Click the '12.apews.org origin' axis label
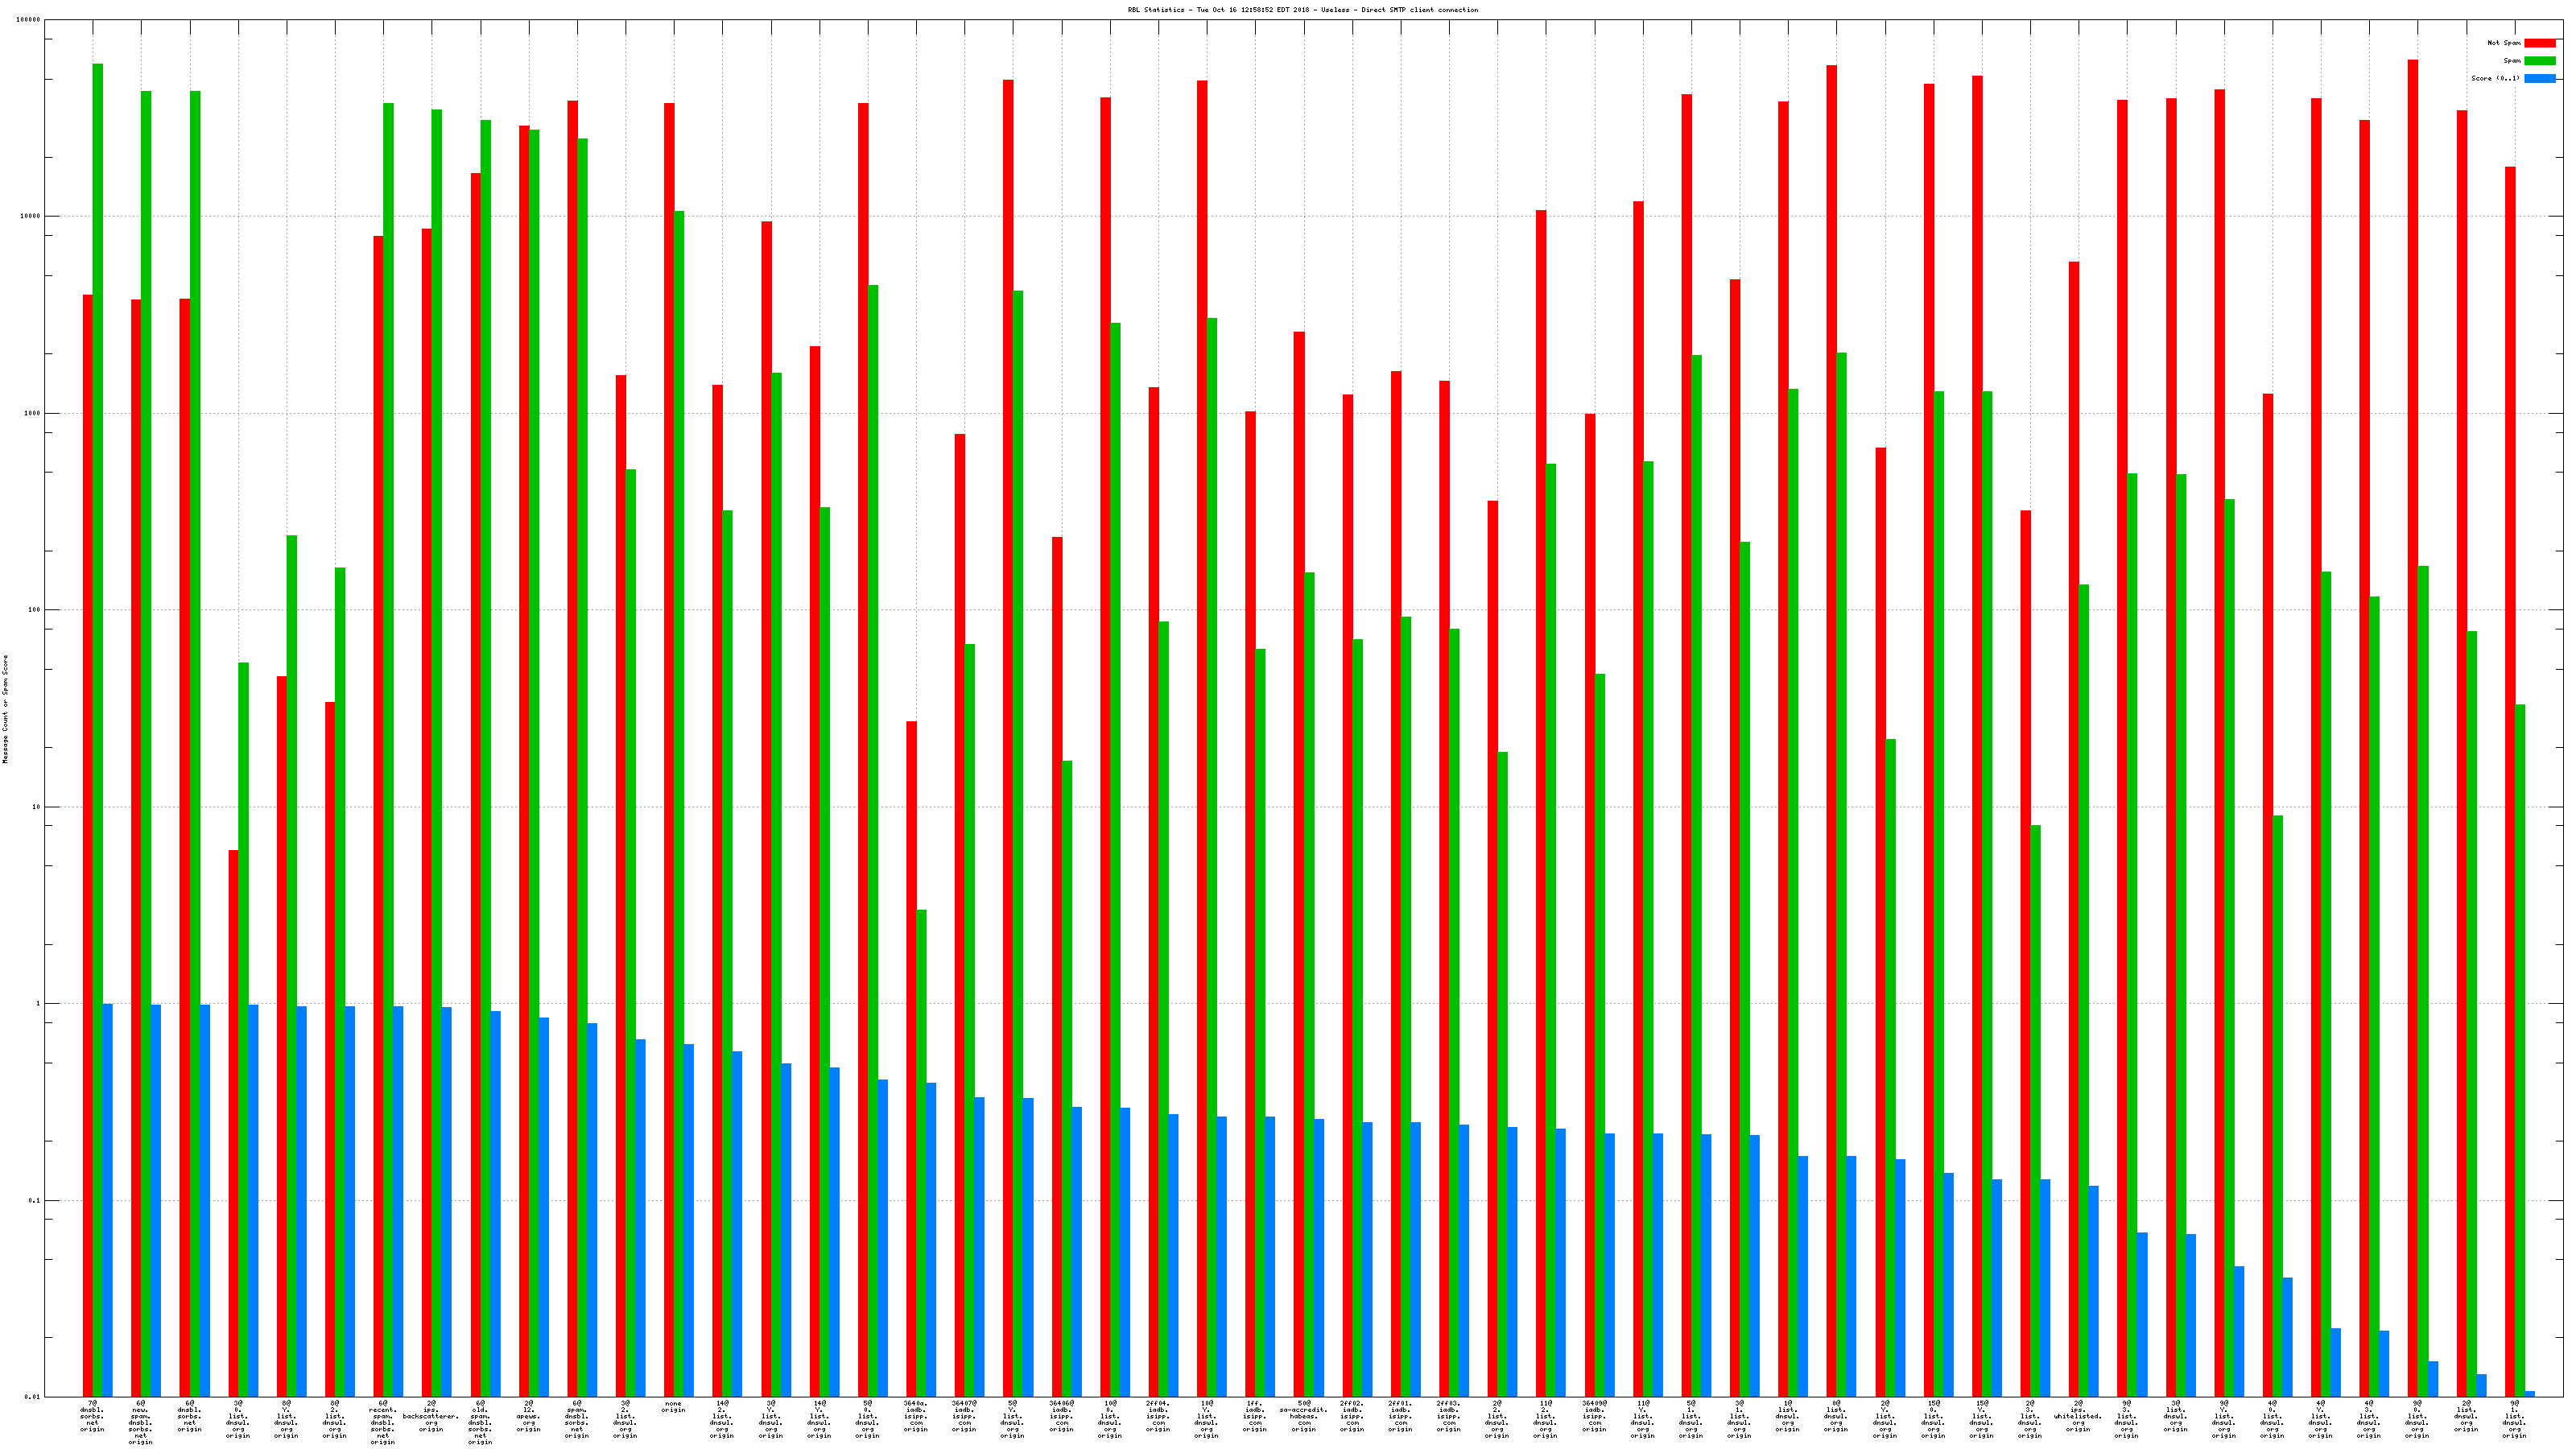2576x1449 pixels. pos(528,1416)
